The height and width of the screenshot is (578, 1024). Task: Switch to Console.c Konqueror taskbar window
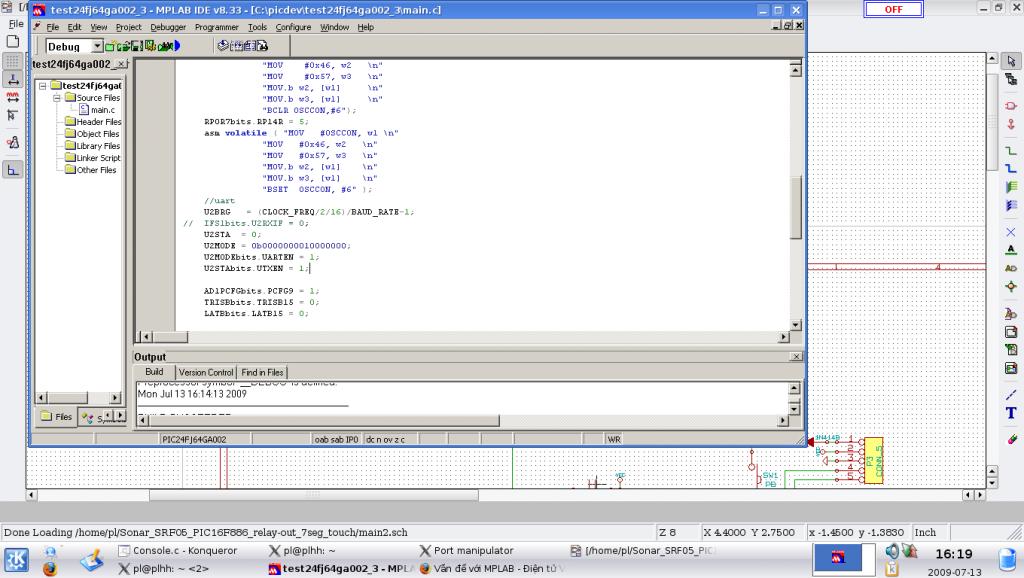tap(178, 550)
